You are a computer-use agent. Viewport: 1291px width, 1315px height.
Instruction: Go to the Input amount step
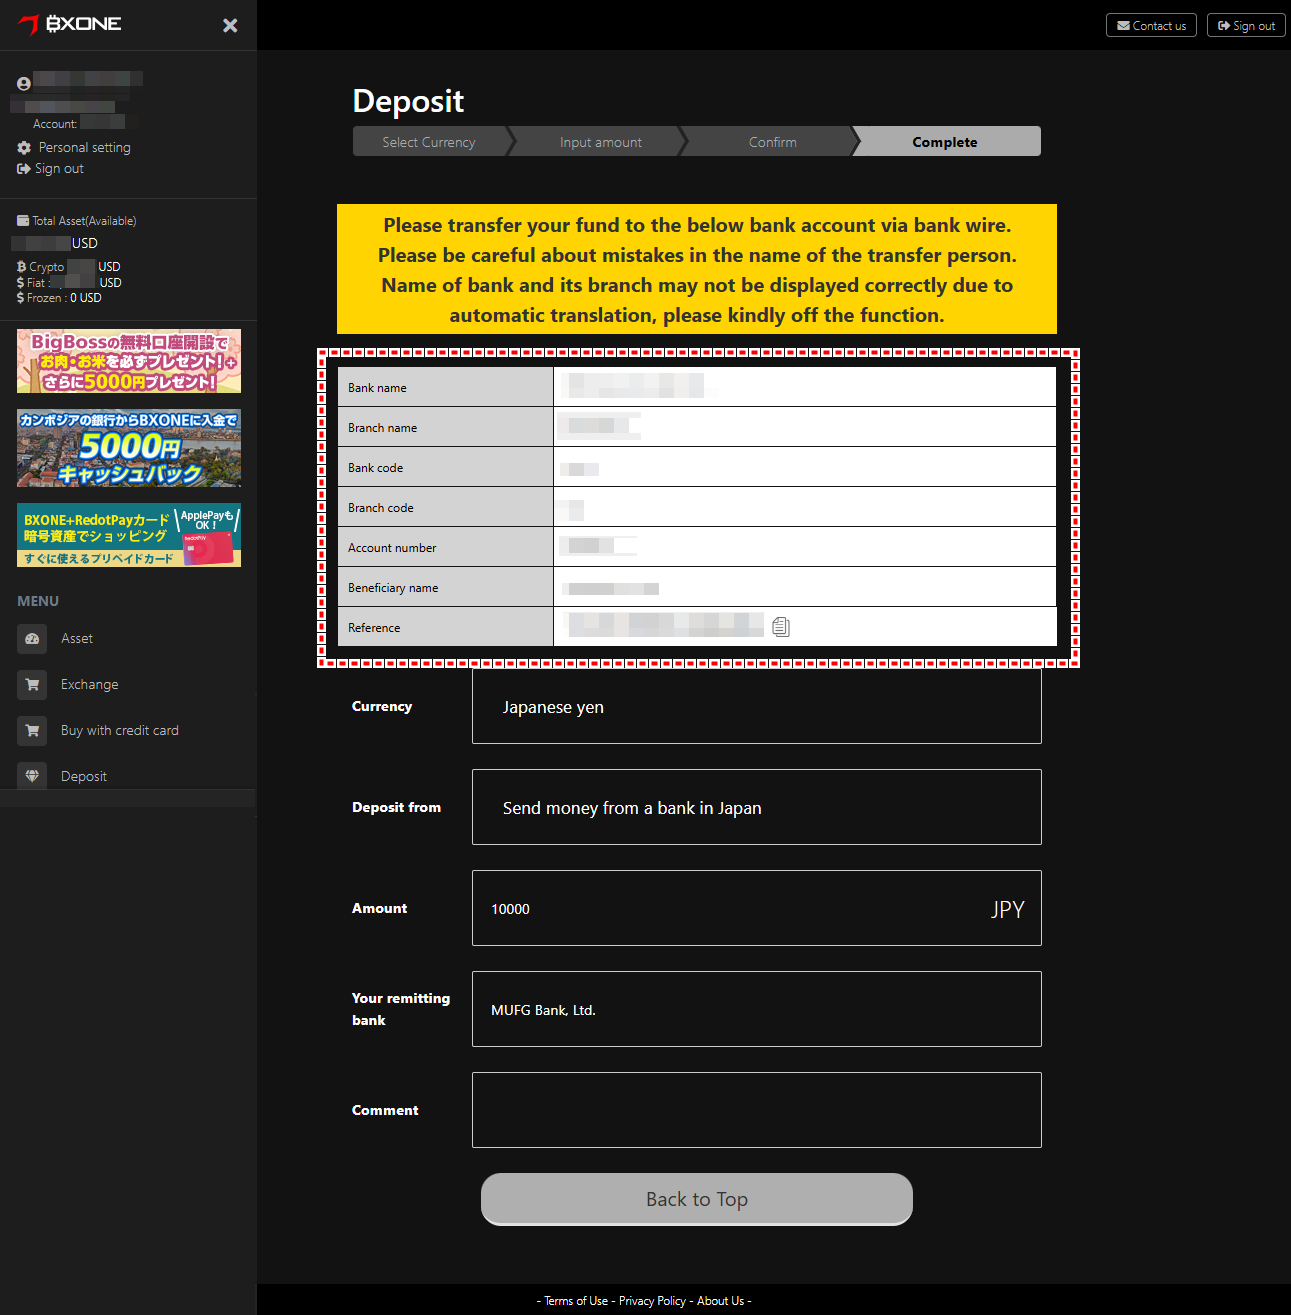601,142
